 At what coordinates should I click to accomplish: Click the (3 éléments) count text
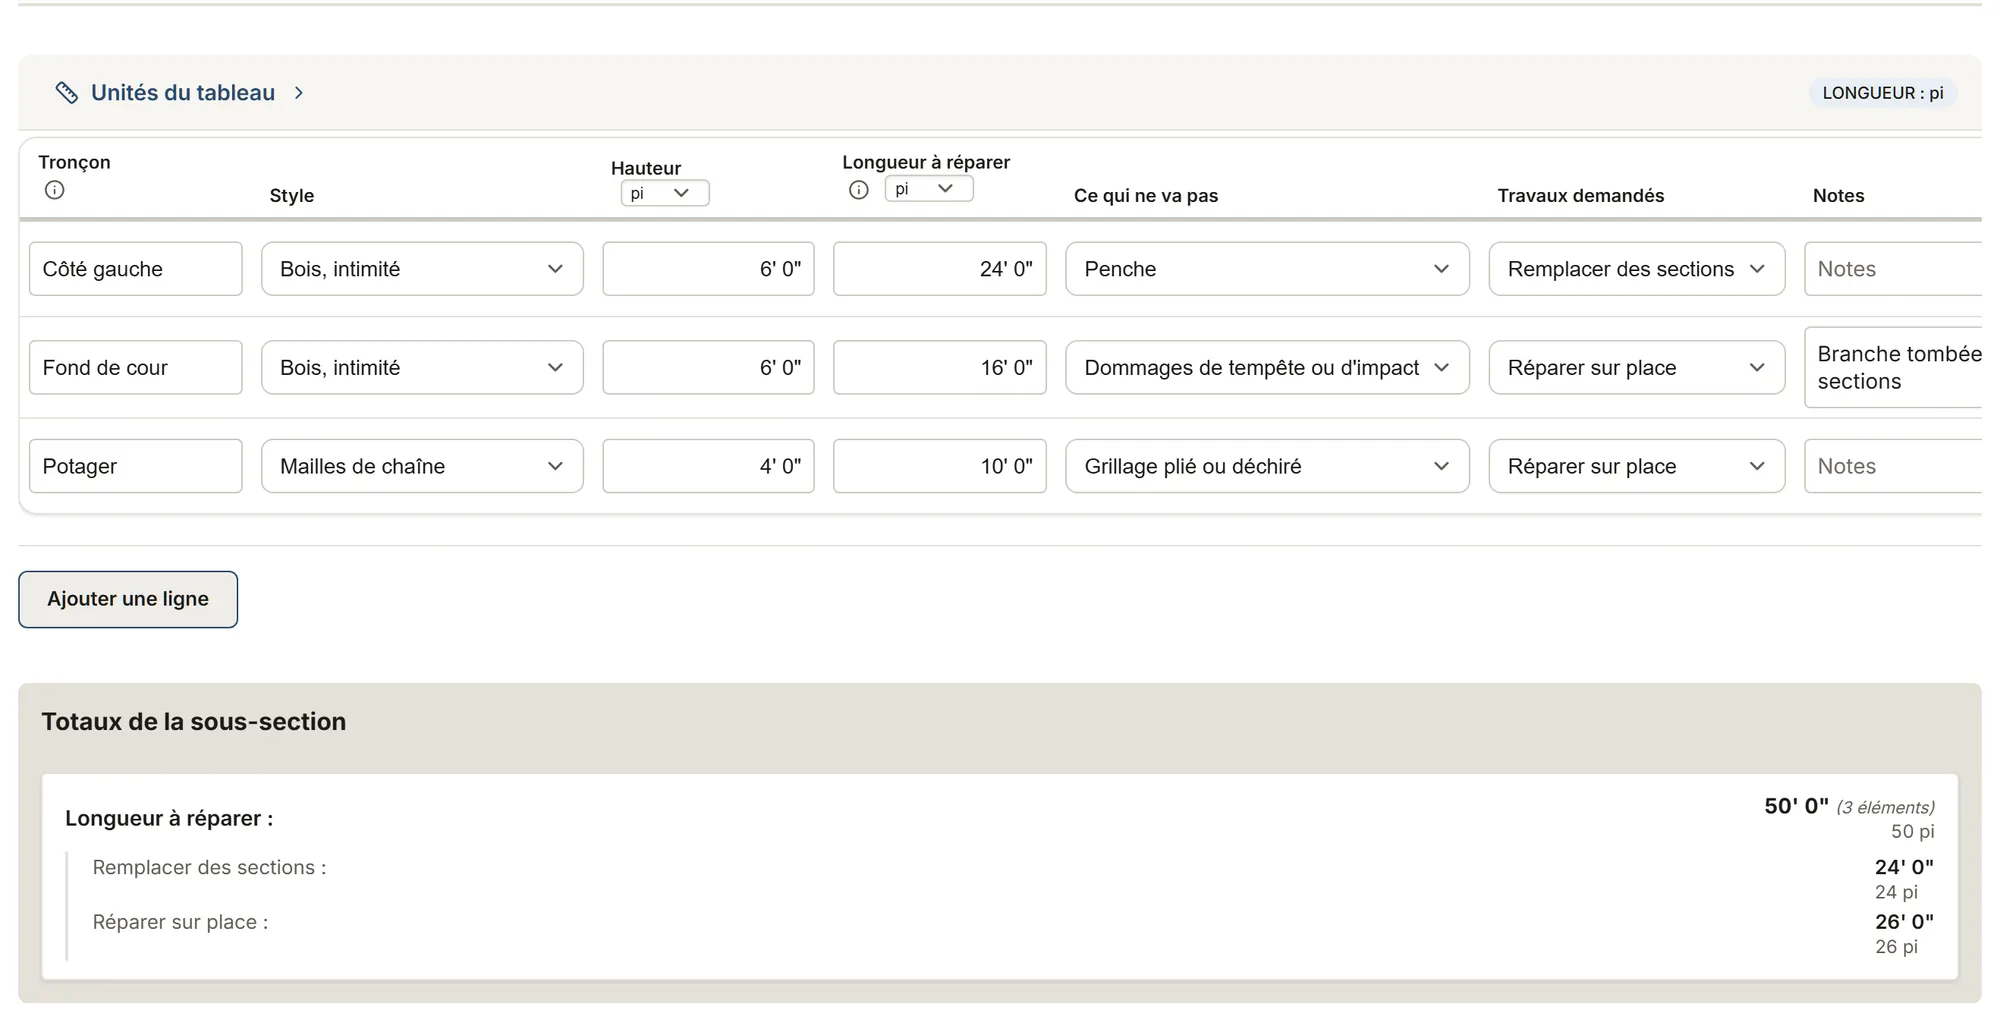(x=1885, y=808)
